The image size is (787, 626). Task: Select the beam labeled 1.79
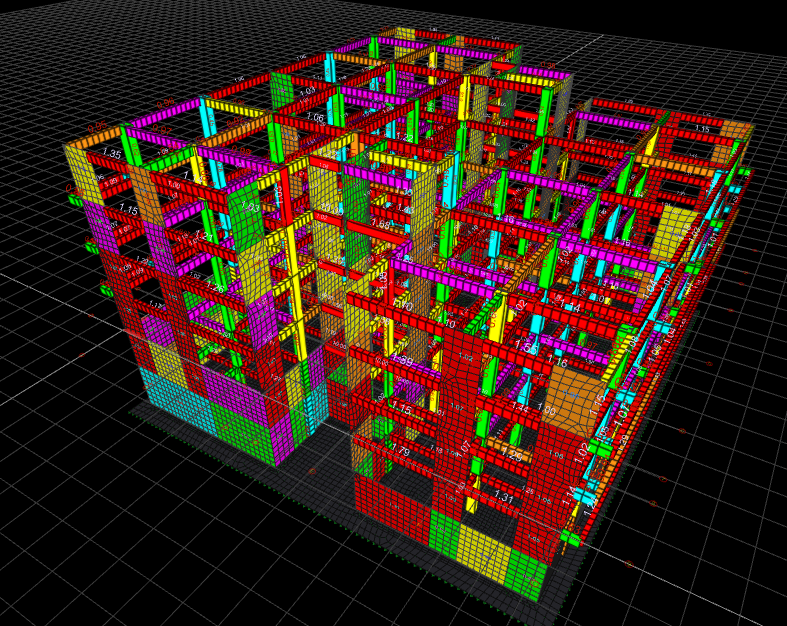(x=402, y=450)
